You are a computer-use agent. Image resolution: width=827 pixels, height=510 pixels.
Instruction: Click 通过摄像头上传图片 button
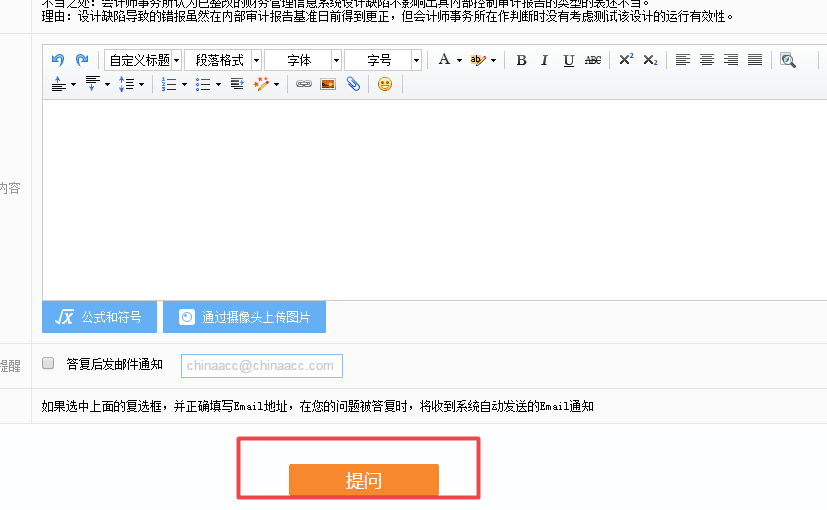pos(244,317)
